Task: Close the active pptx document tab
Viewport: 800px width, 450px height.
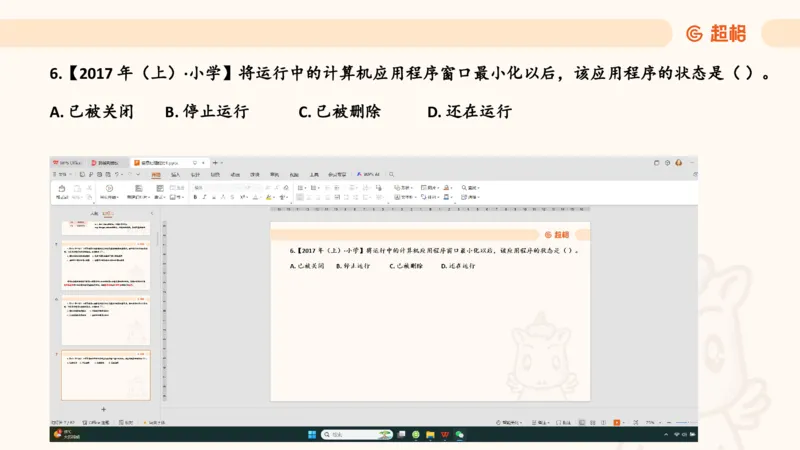Action: coord(203,163)
